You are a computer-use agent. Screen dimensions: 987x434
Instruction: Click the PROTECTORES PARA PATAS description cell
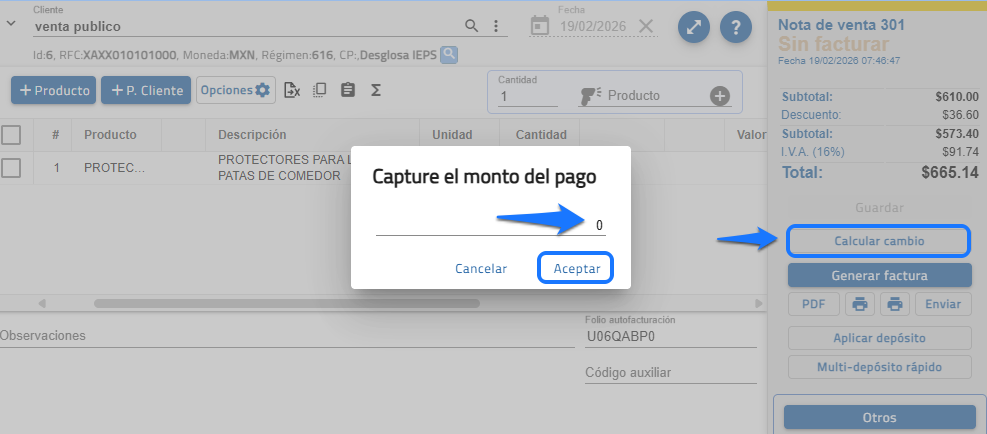click(x=284, y=168)
